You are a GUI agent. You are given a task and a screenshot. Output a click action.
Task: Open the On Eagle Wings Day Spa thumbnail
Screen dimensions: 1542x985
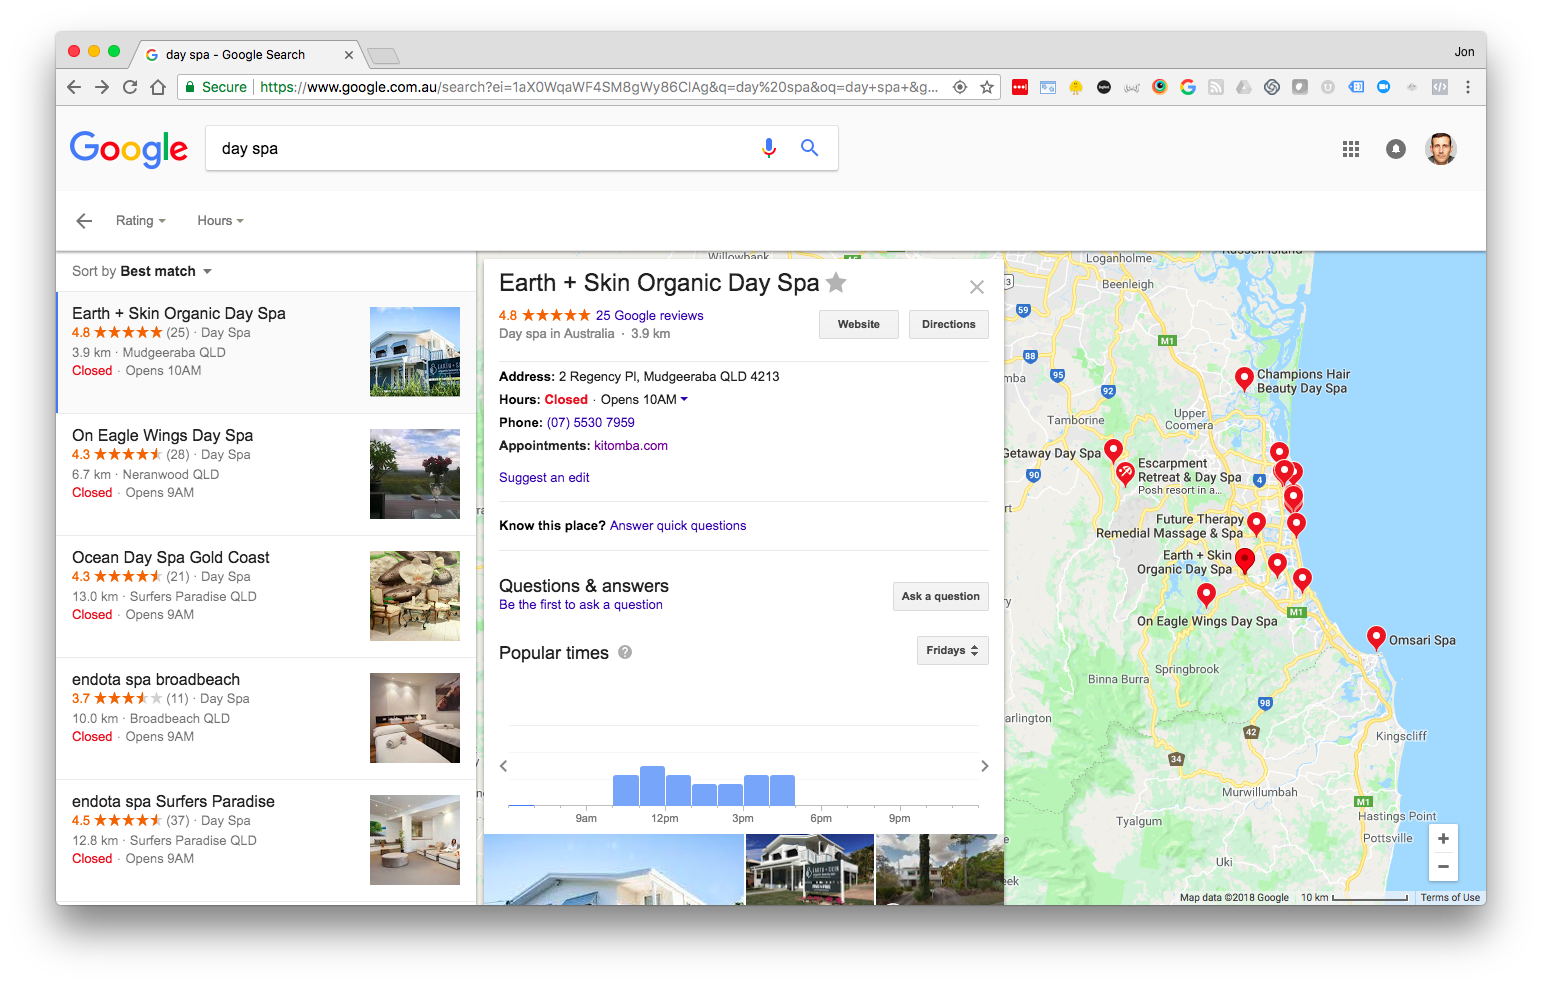pyautogui.click(x=415, y=474)
